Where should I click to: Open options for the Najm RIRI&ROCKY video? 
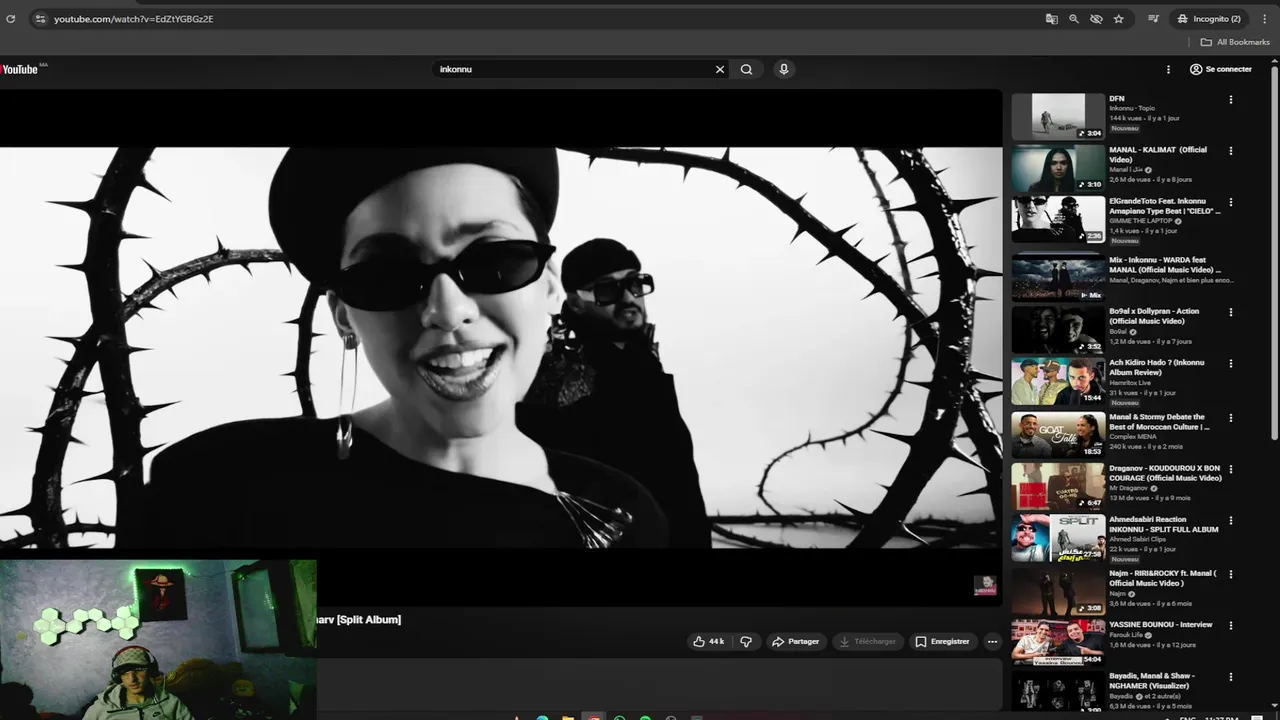pyautogui.click(x=1231, y=574)
